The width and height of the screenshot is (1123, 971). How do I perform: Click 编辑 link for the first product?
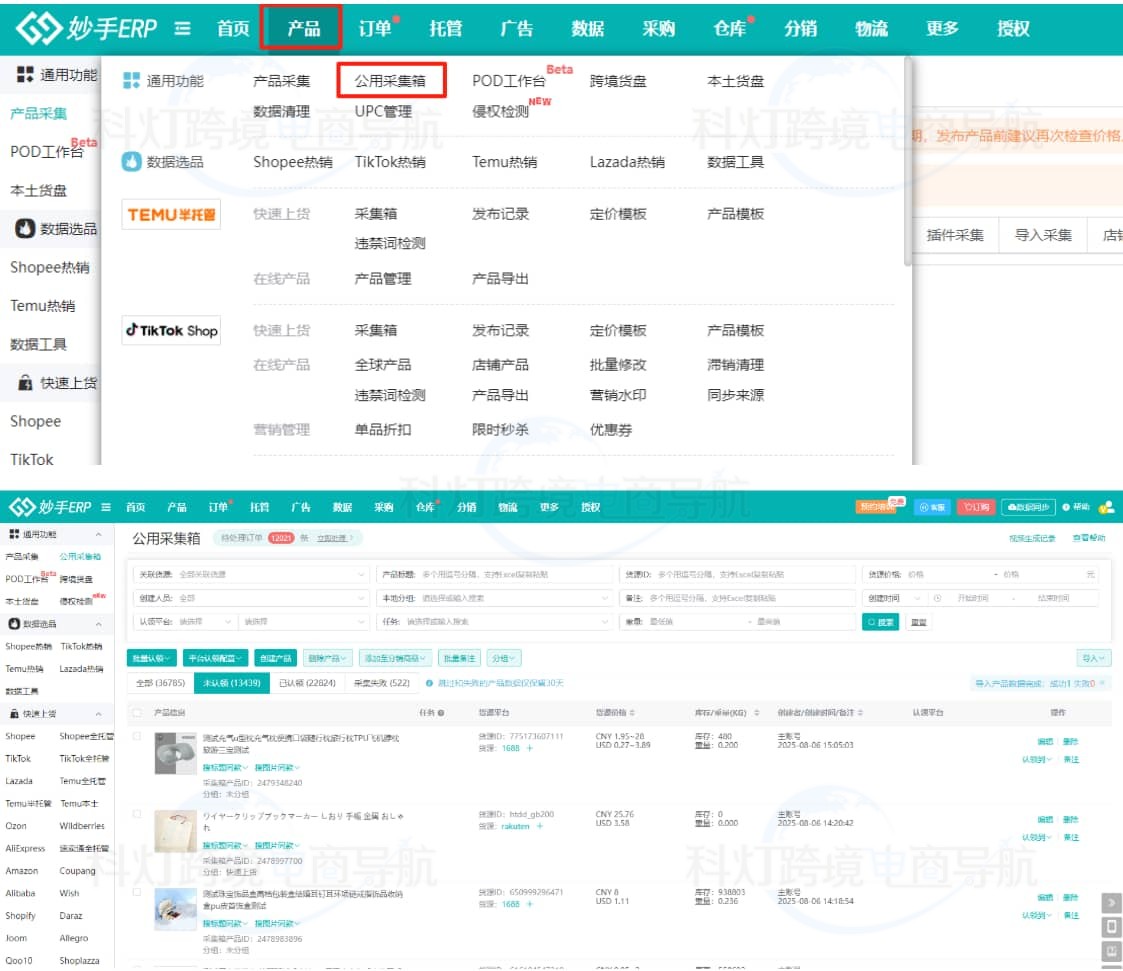pos(1045,742)
